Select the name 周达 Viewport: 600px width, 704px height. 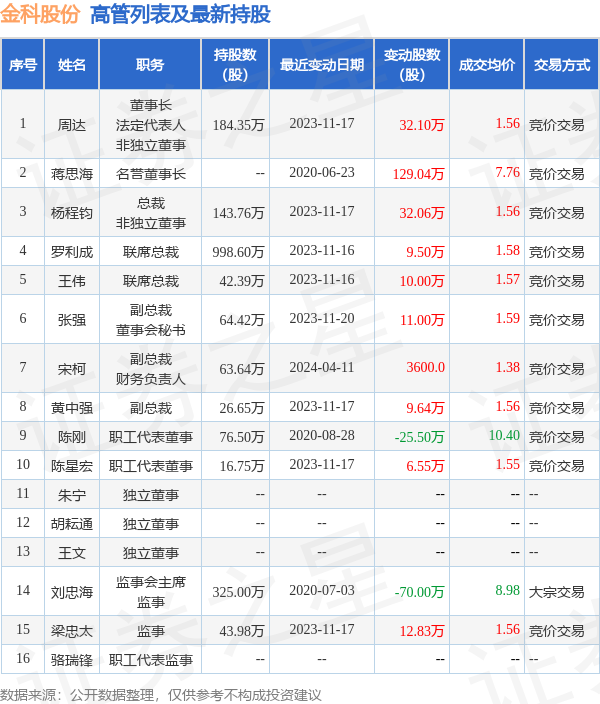pyautogui.click(x=72, y=125)
